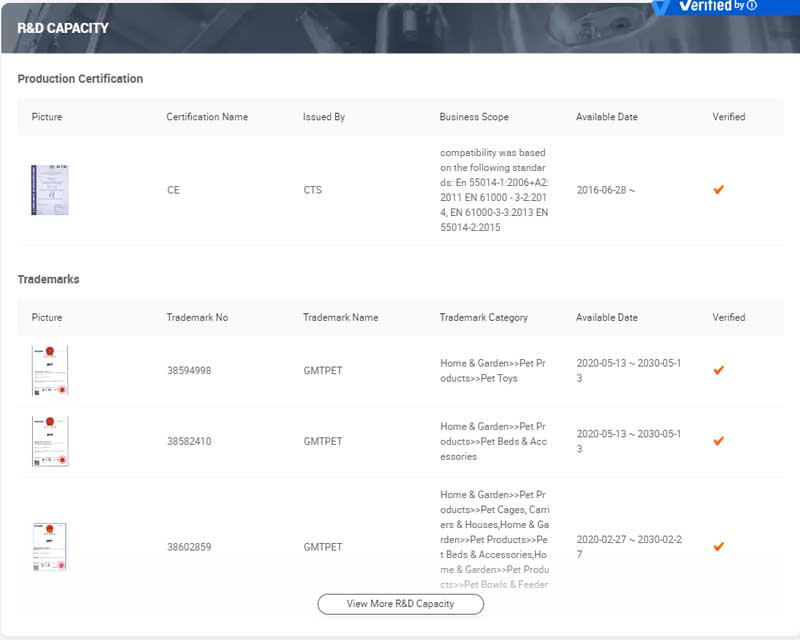
Task: Open the trademark certificate thumbnail for 38602859
Action: [x=52, y=546]
